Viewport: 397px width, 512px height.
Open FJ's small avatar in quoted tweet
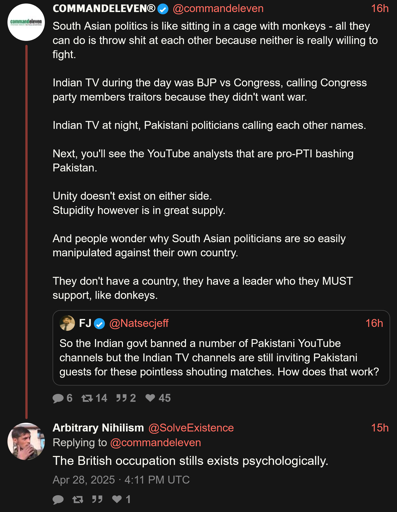tap(67, 323)
